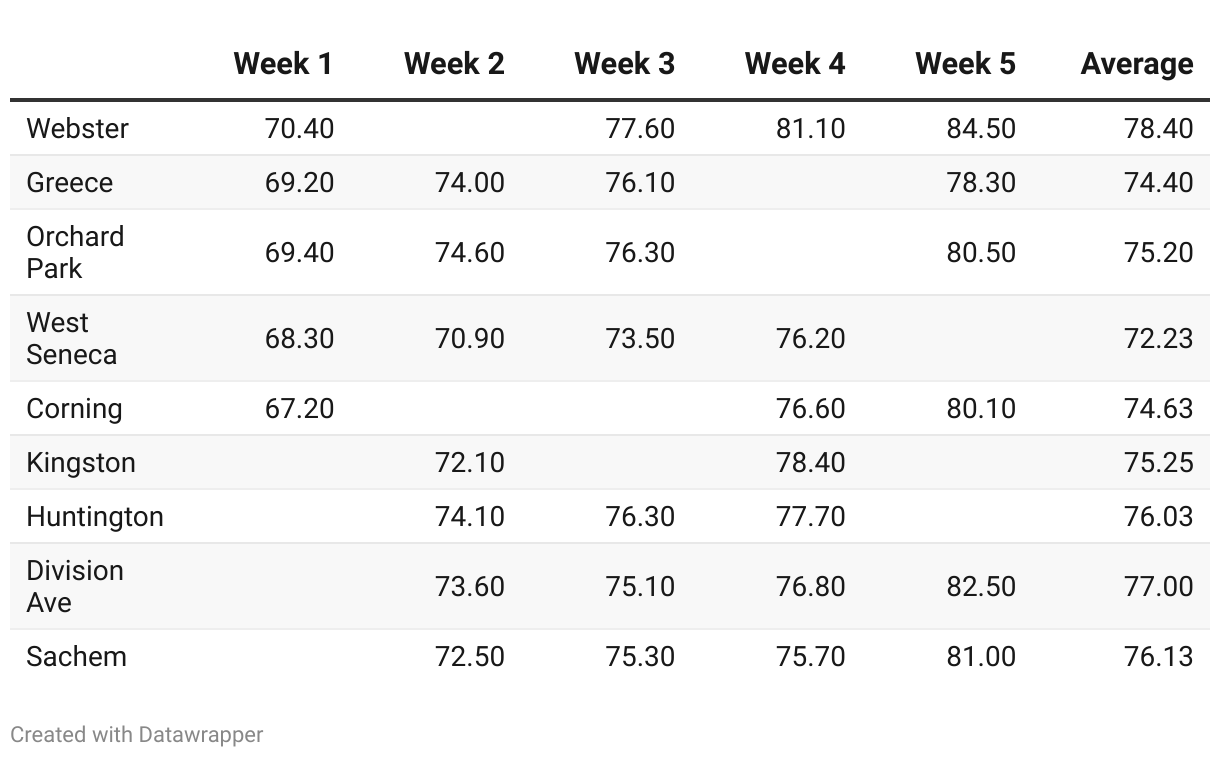Screen dimensions: 1220x758
Task: Sort by the Average column header
Action: [1137, 64]
